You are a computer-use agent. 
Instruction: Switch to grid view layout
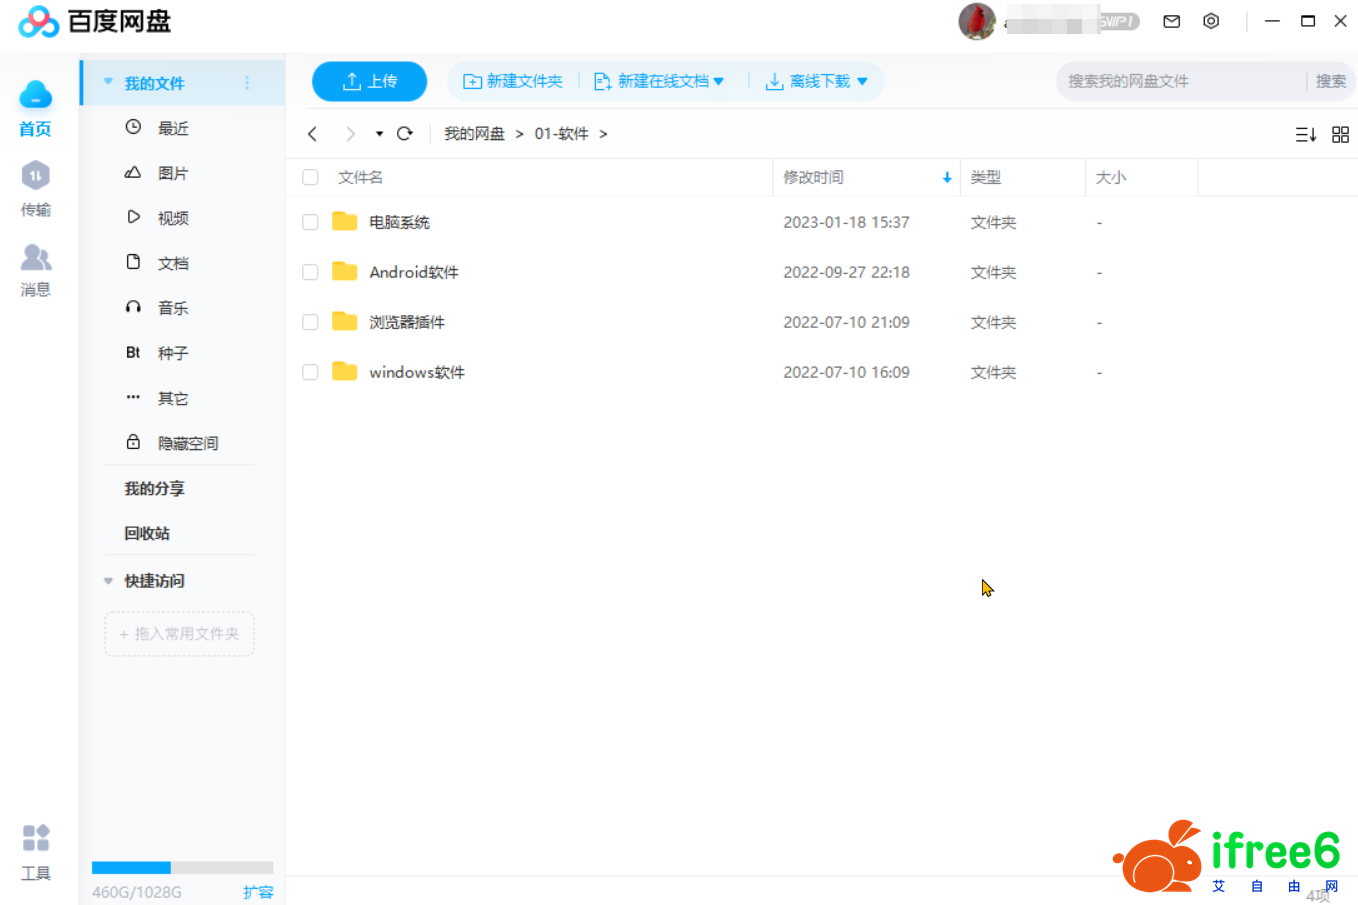click(x=1341, y=134)
